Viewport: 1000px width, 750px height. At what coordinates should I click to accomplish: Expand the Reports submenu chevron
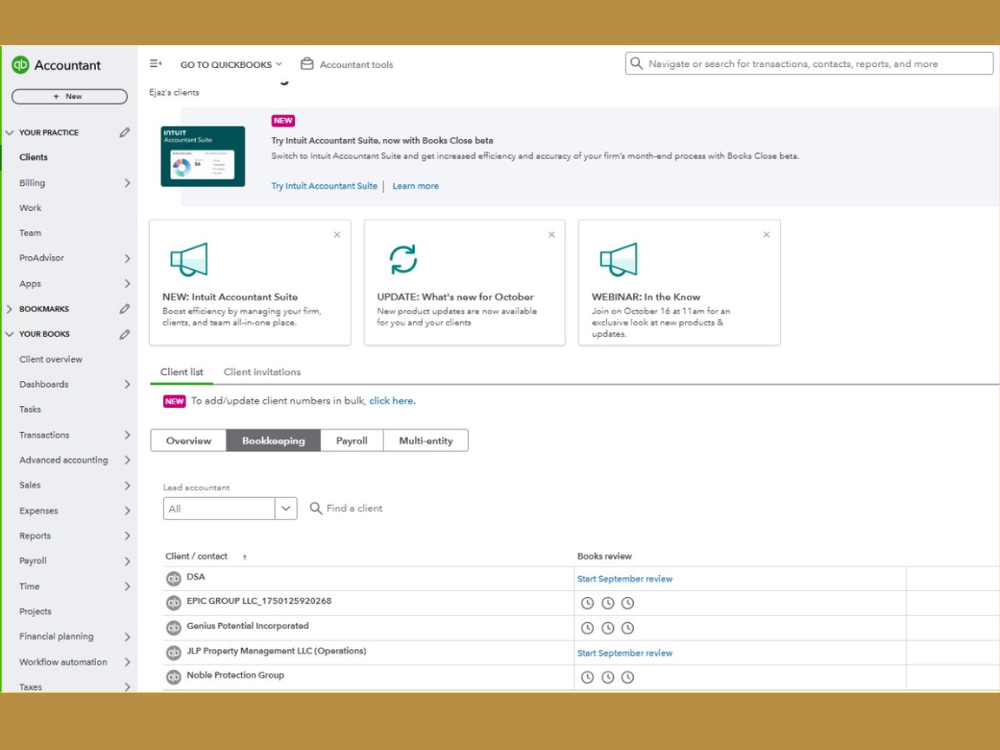[x=127, y=536]
